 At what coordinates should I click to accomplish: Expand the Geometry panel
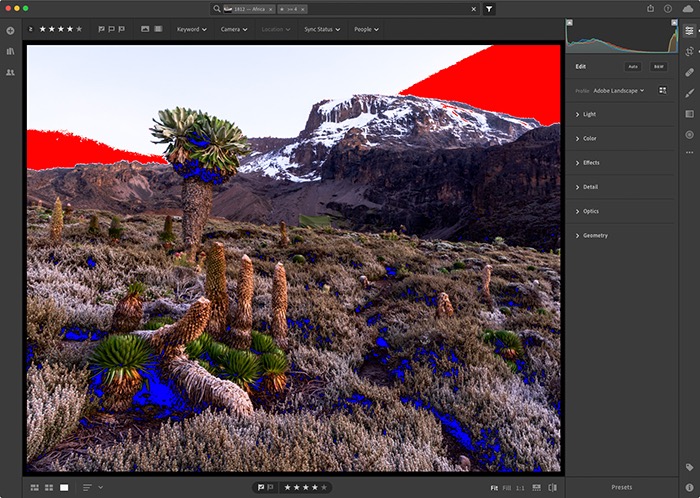click(596, 235)
